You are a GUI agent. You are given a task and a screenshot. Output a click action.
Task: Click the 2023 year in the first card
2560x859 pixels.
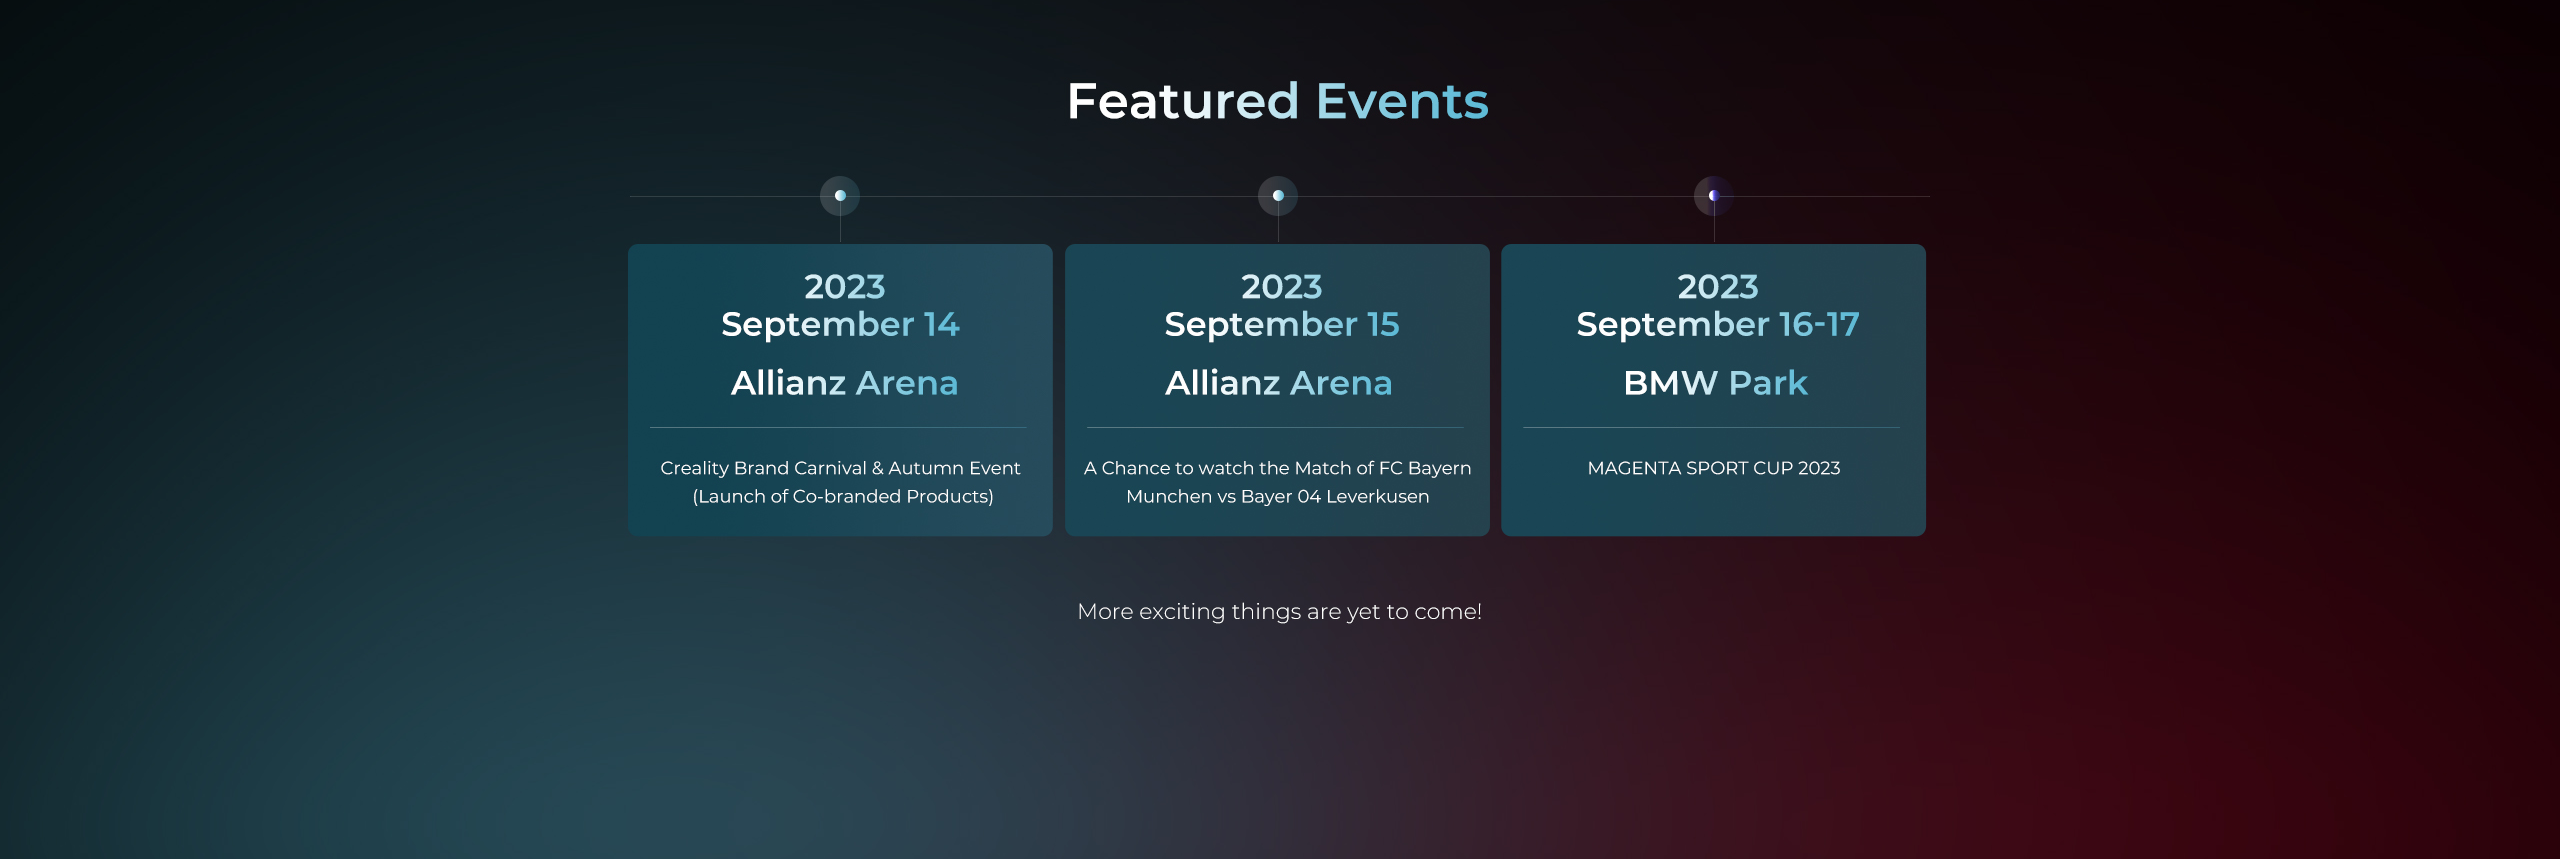844,287
